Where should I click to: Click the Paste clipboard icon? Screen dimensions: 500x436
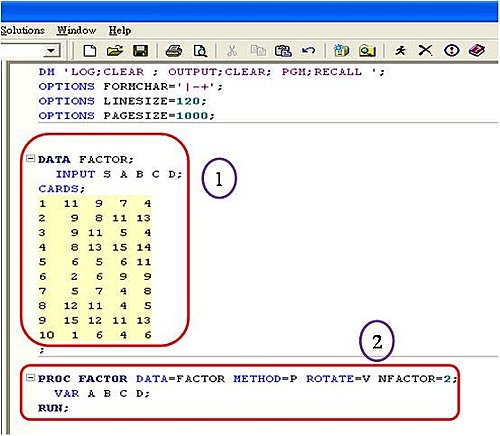point(283,51)
